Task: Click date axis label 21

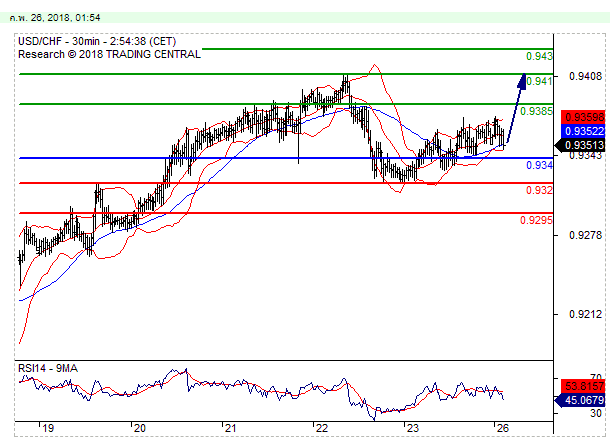Action: (x=231, y=428)
